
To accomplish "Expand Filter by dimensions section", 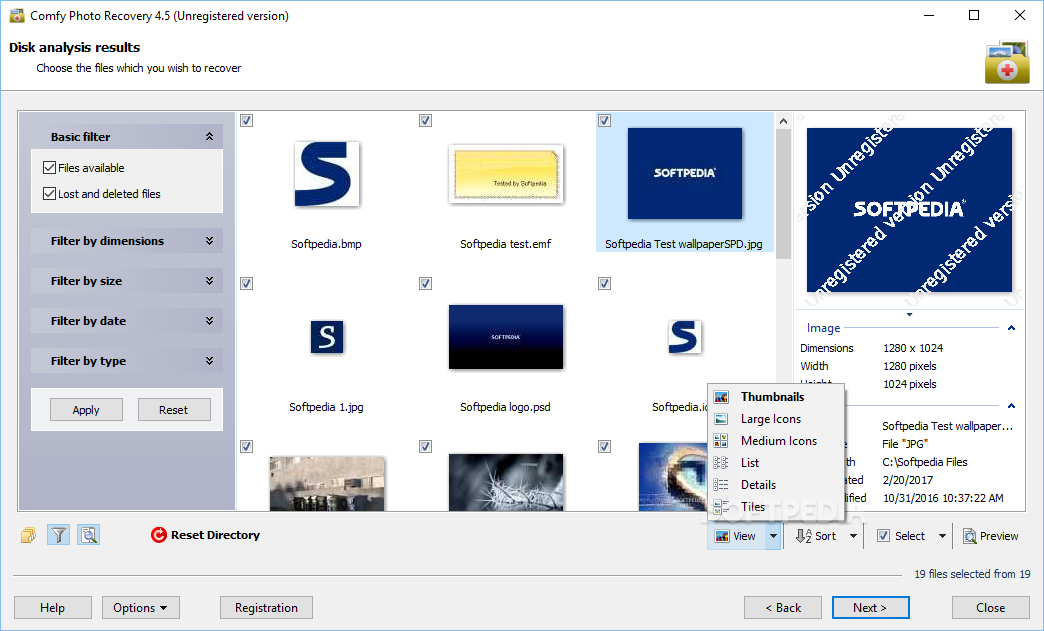I will (209, 241).
